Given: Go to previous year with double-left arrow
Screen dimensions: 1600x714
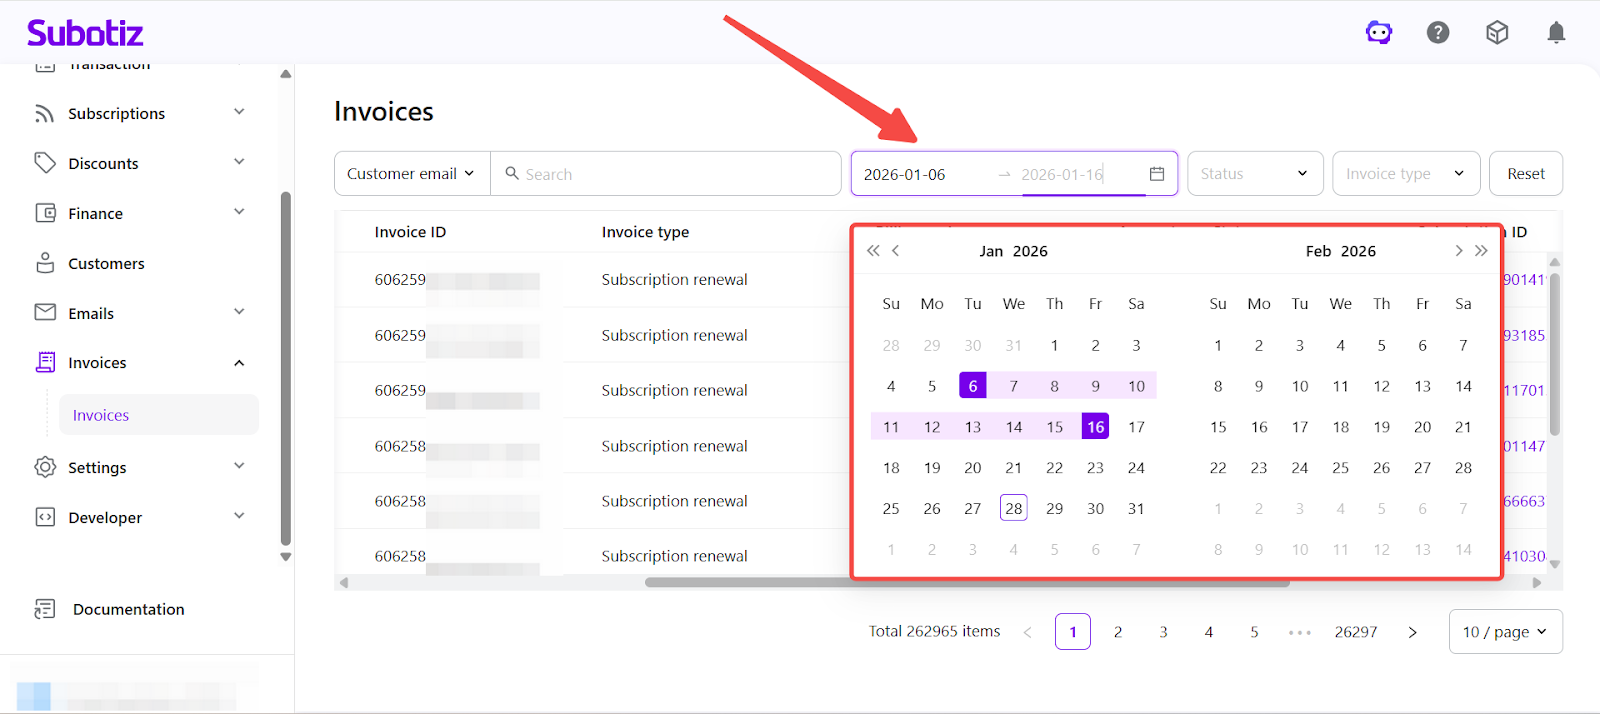Looking at the screenshot, I should click(x=873, y=251).
